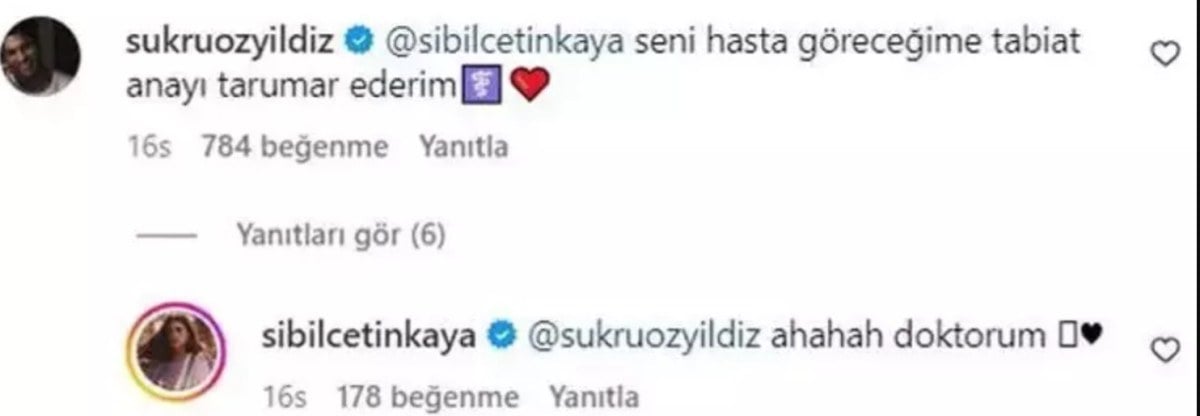Like sibilcetinkaya's reply with the heart icon
This screenshot has width=1200, height=416.
[1166, 351]
